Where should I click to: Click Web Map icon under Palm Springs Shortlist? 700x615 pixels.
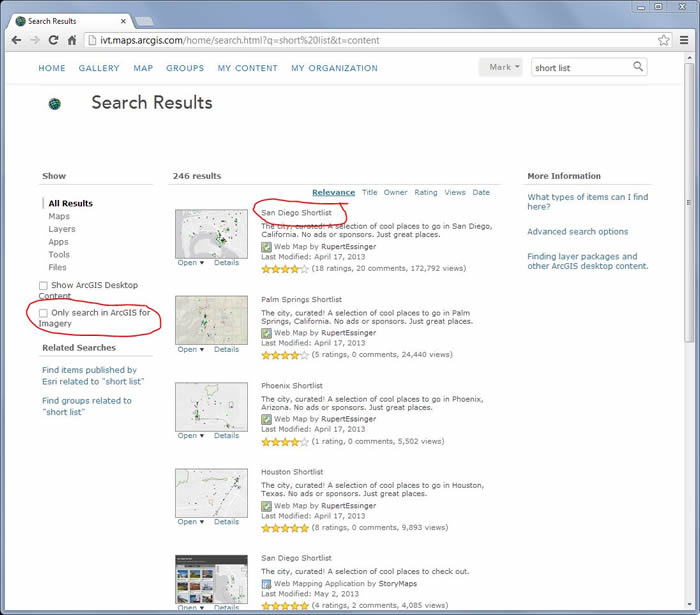[266, 333]
